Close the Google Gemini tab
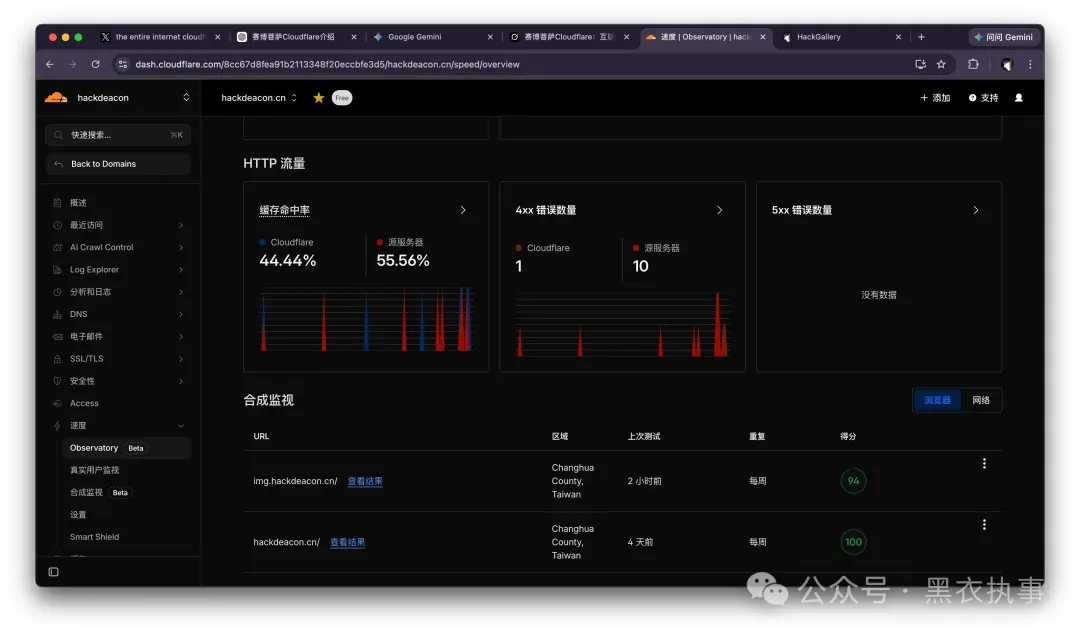The height and width of the screenshot is (634, 1080). coord(490,37)
